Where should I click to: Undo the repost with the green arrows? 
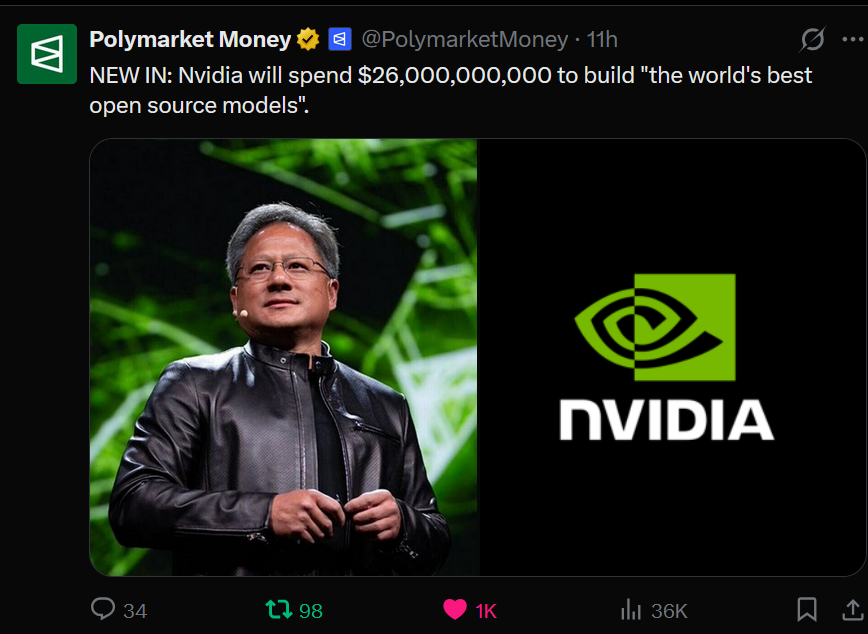(x=279, y=610)
